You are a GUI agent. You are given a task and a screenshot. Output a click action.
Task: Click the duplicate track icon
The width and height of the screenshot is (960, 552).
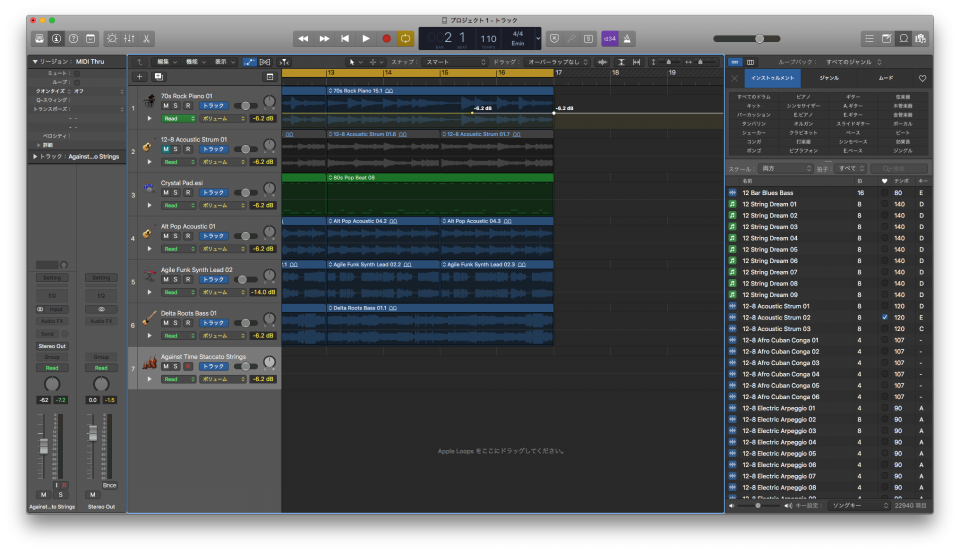(x=159, y=76)
